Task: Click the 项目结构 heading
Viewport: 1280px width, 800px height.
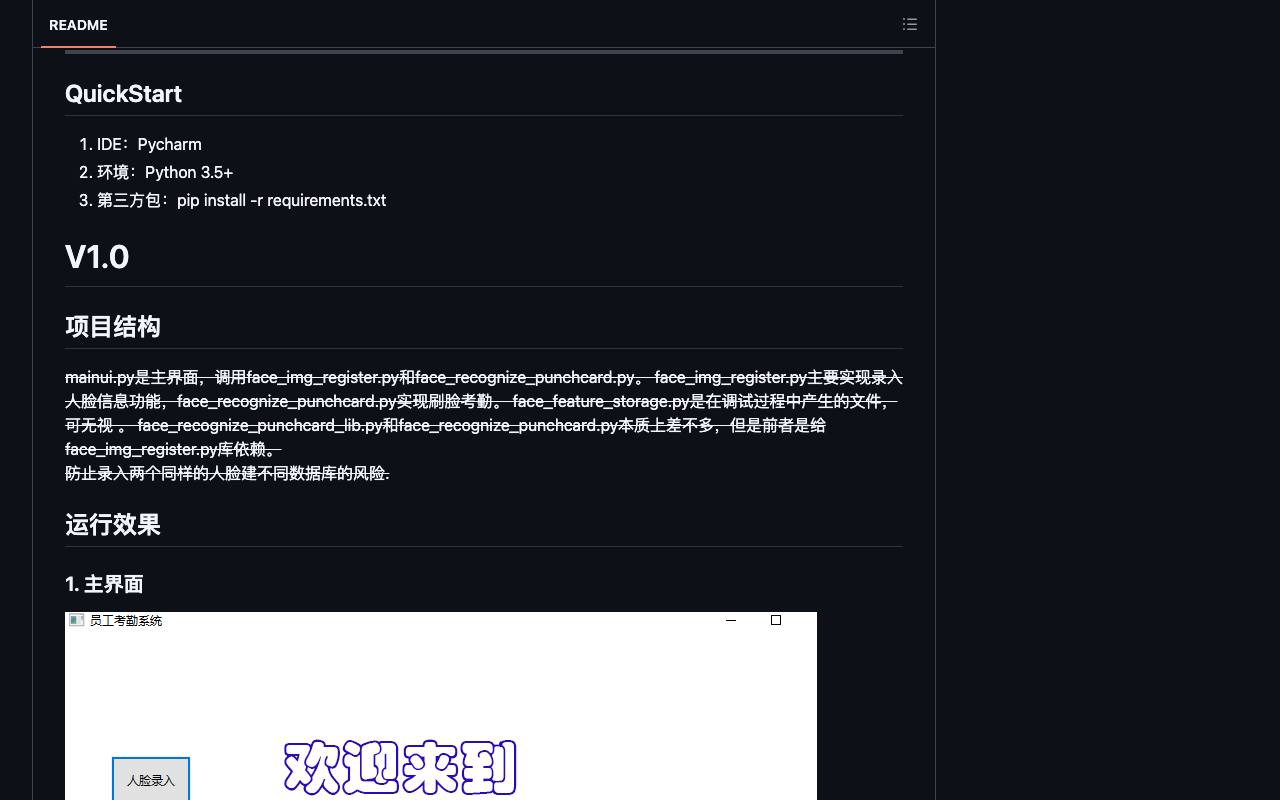Action: click(x=113, y=327)
